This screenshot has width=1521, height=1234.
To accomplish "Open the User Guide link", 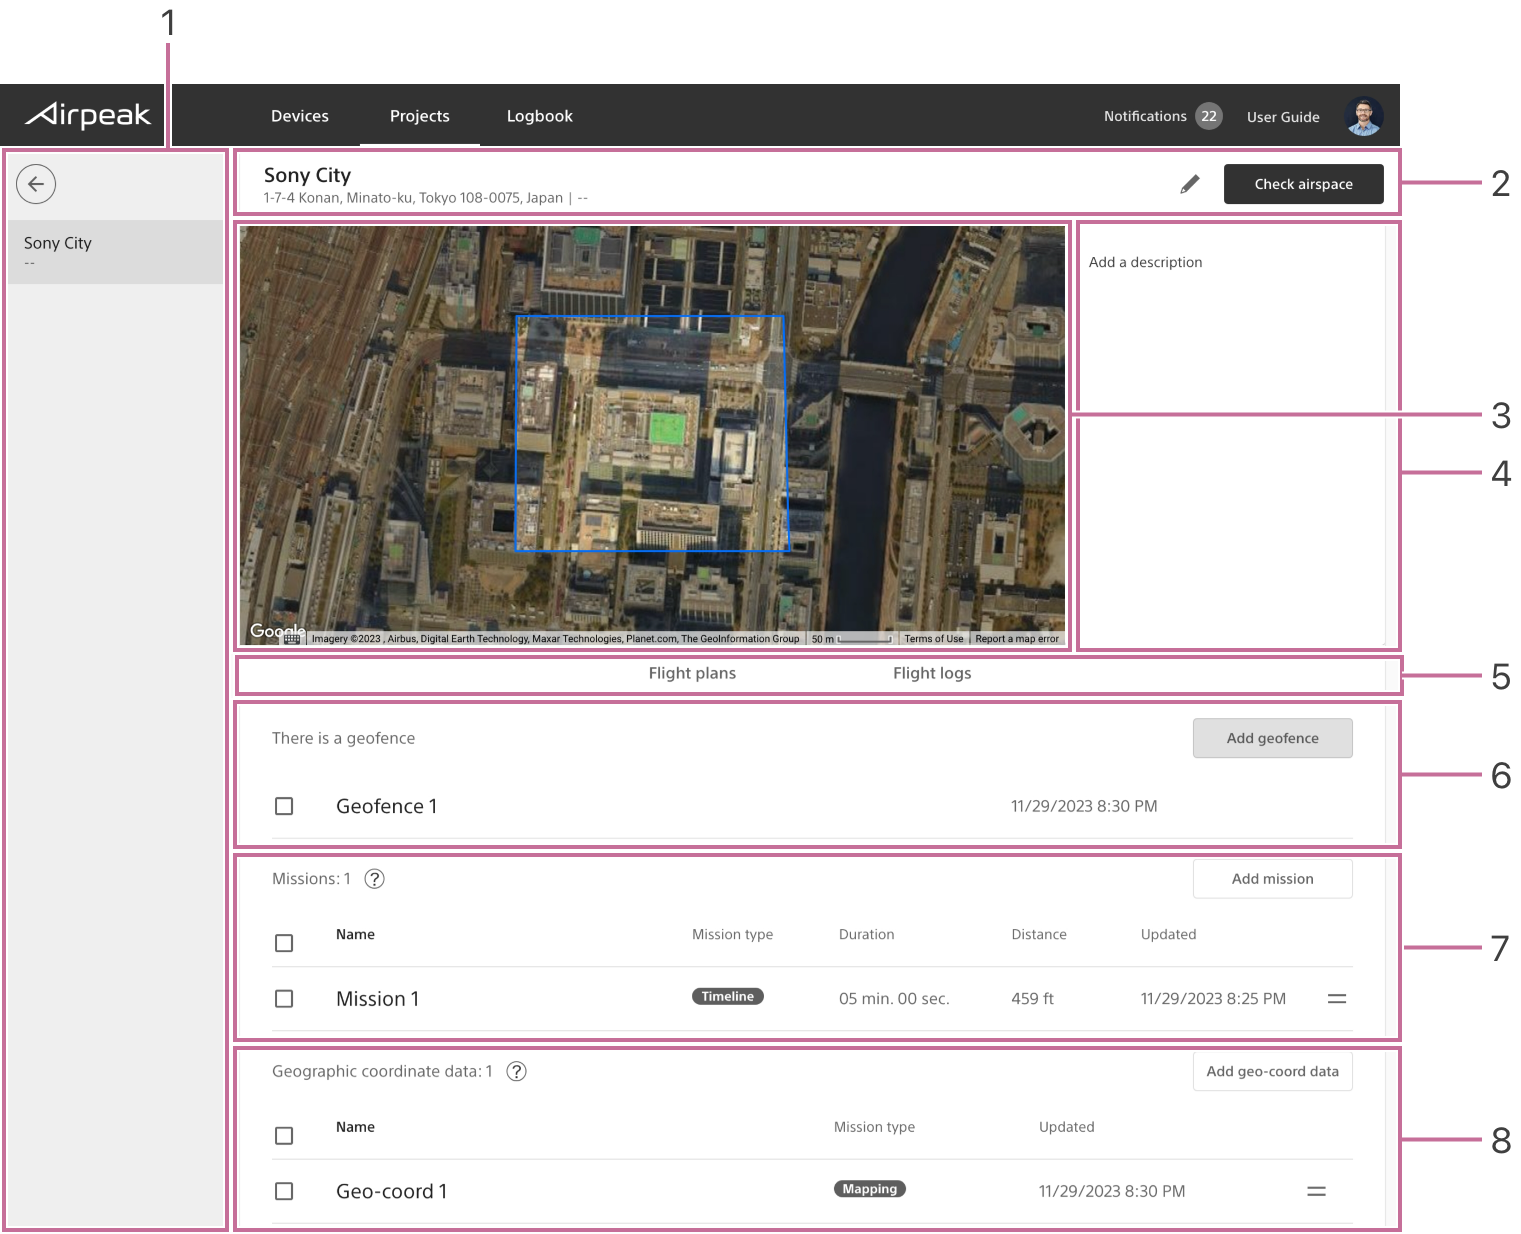I will [x=1283, y=117].
